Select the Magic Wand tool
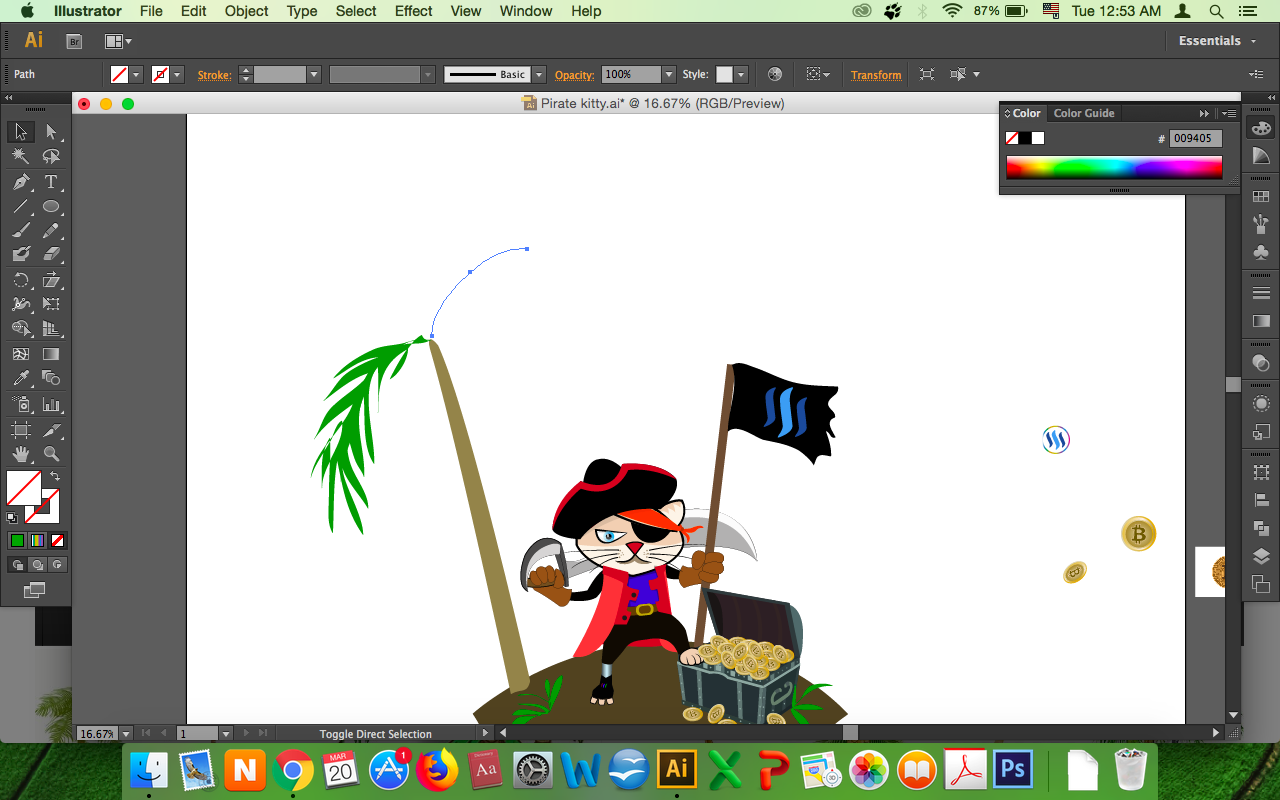This screenshot has width=1280, height=800. click(20, 157)
